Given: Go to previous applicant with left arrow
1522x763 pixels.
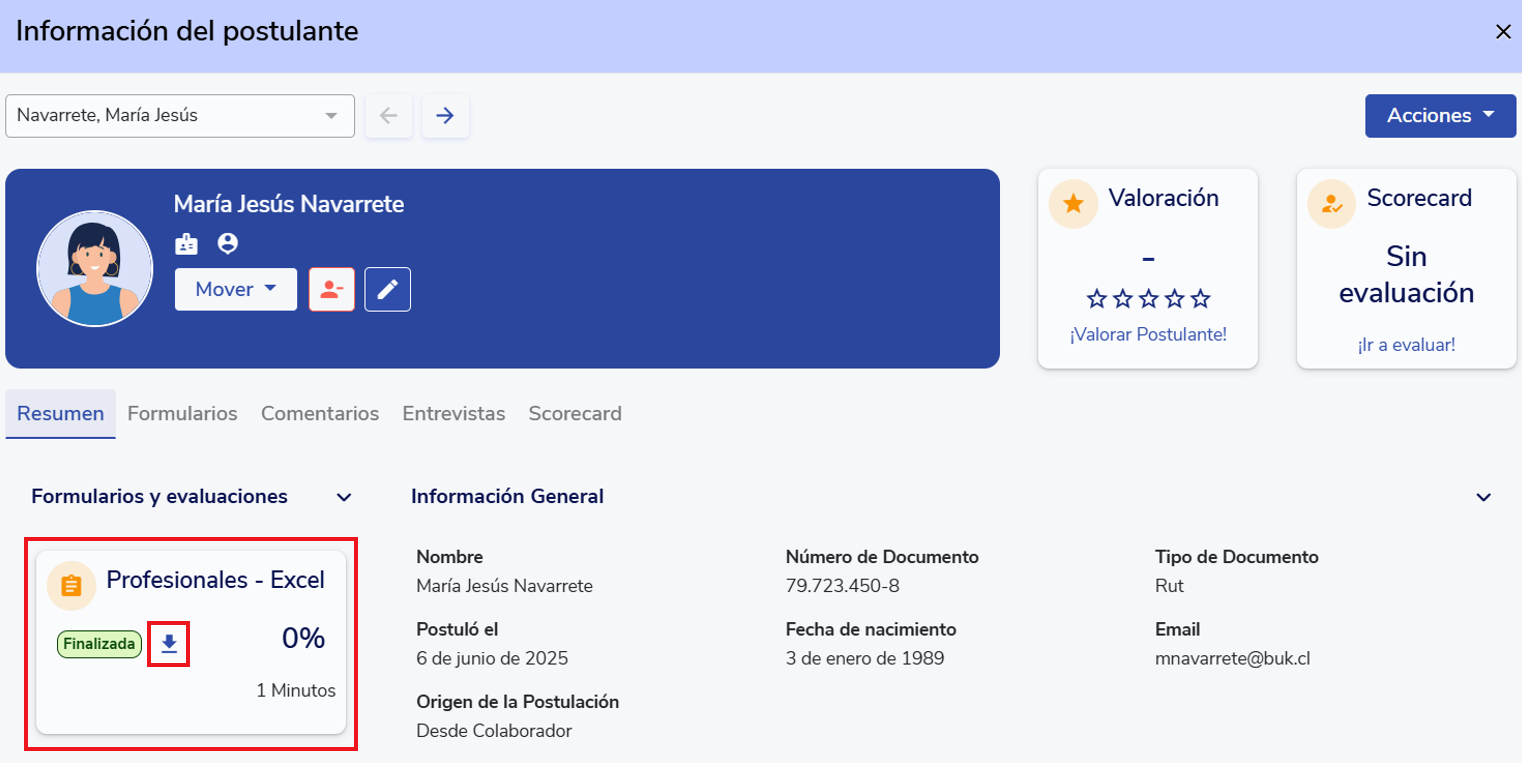Looking at the screenshot, I should click(x=388, y=116).
